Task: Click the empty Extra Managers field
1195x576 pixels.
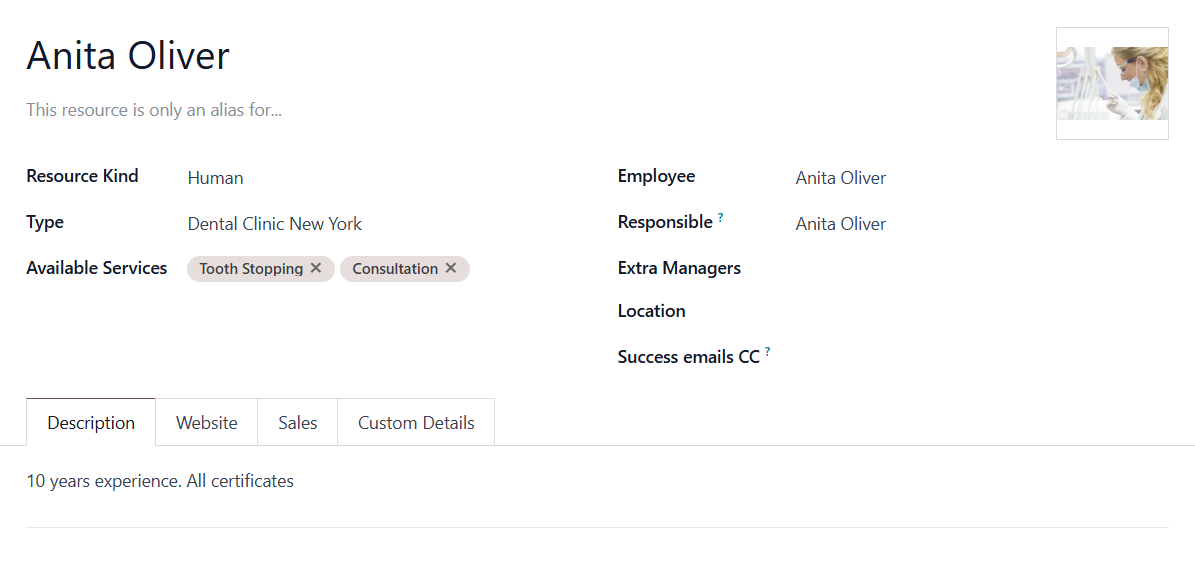Action: click(x=982, y=268)
